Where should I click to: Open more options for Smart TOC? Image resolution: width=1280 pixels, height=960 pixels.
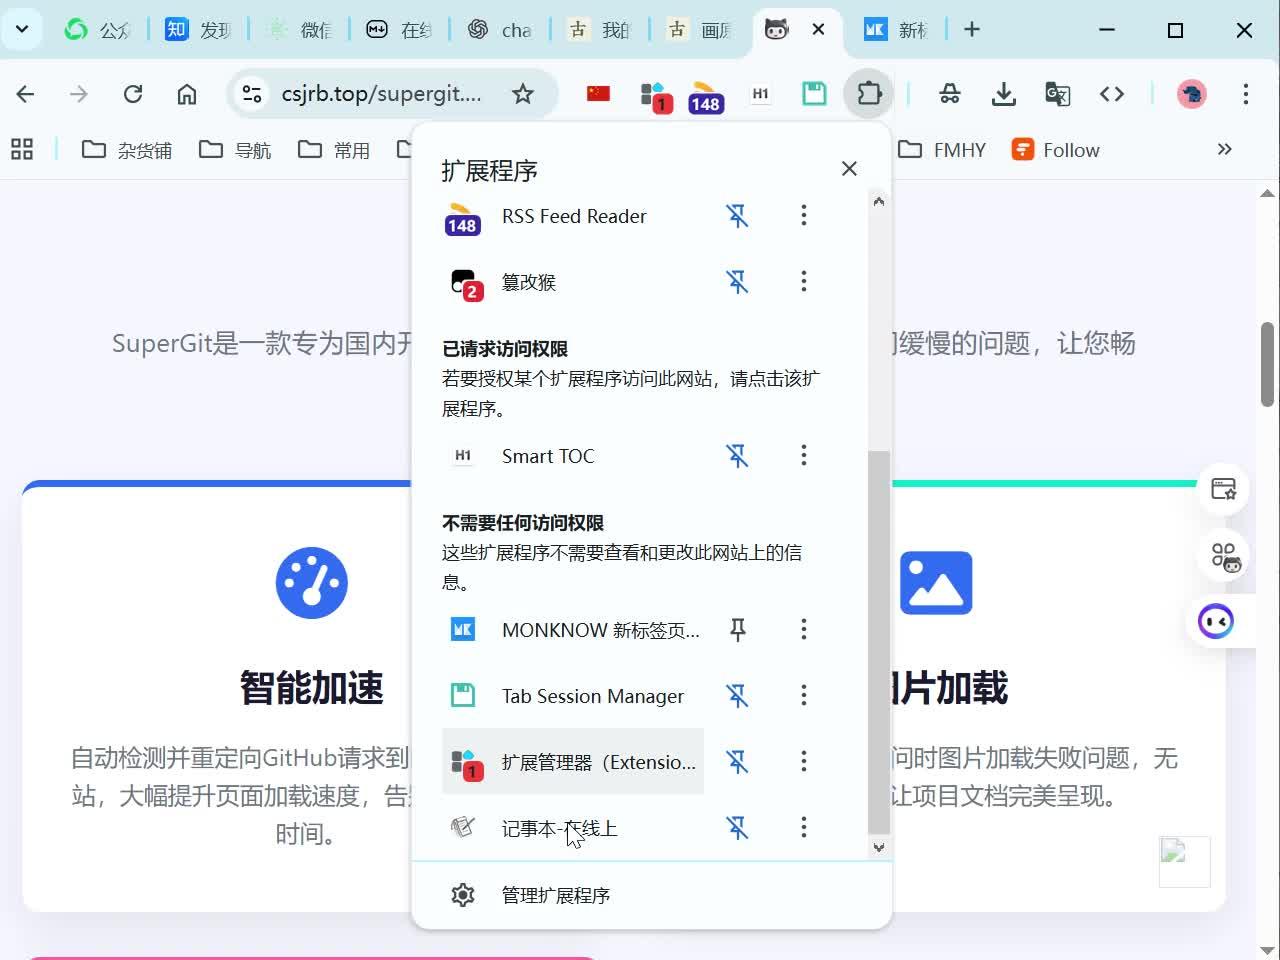[x=803, y=456]
